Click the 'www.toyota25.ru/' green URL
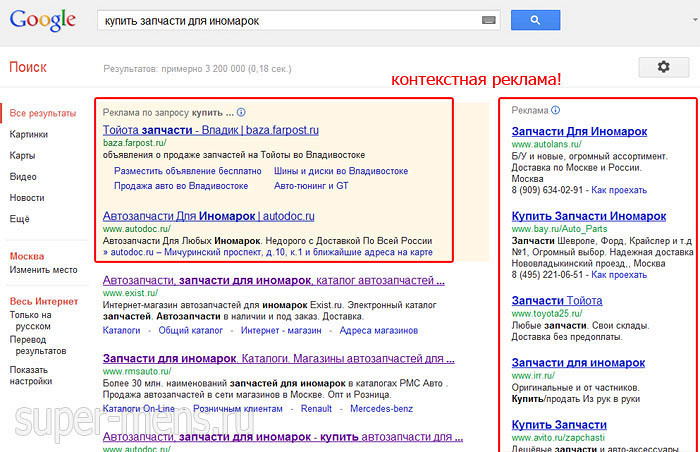Viewport: 700px width, 452px height. coord(547,313)
